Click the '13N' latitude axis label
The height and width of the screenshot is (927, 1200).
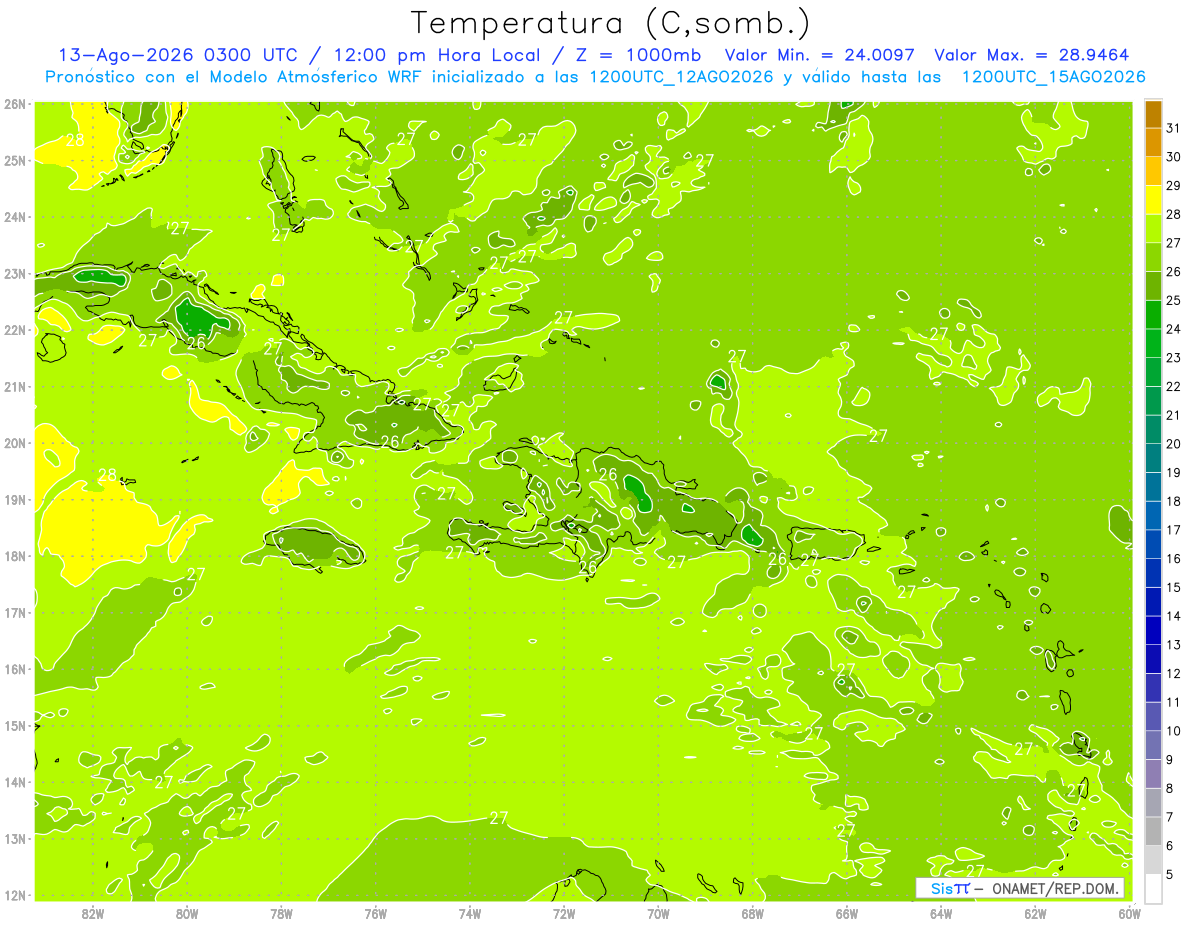16,839
